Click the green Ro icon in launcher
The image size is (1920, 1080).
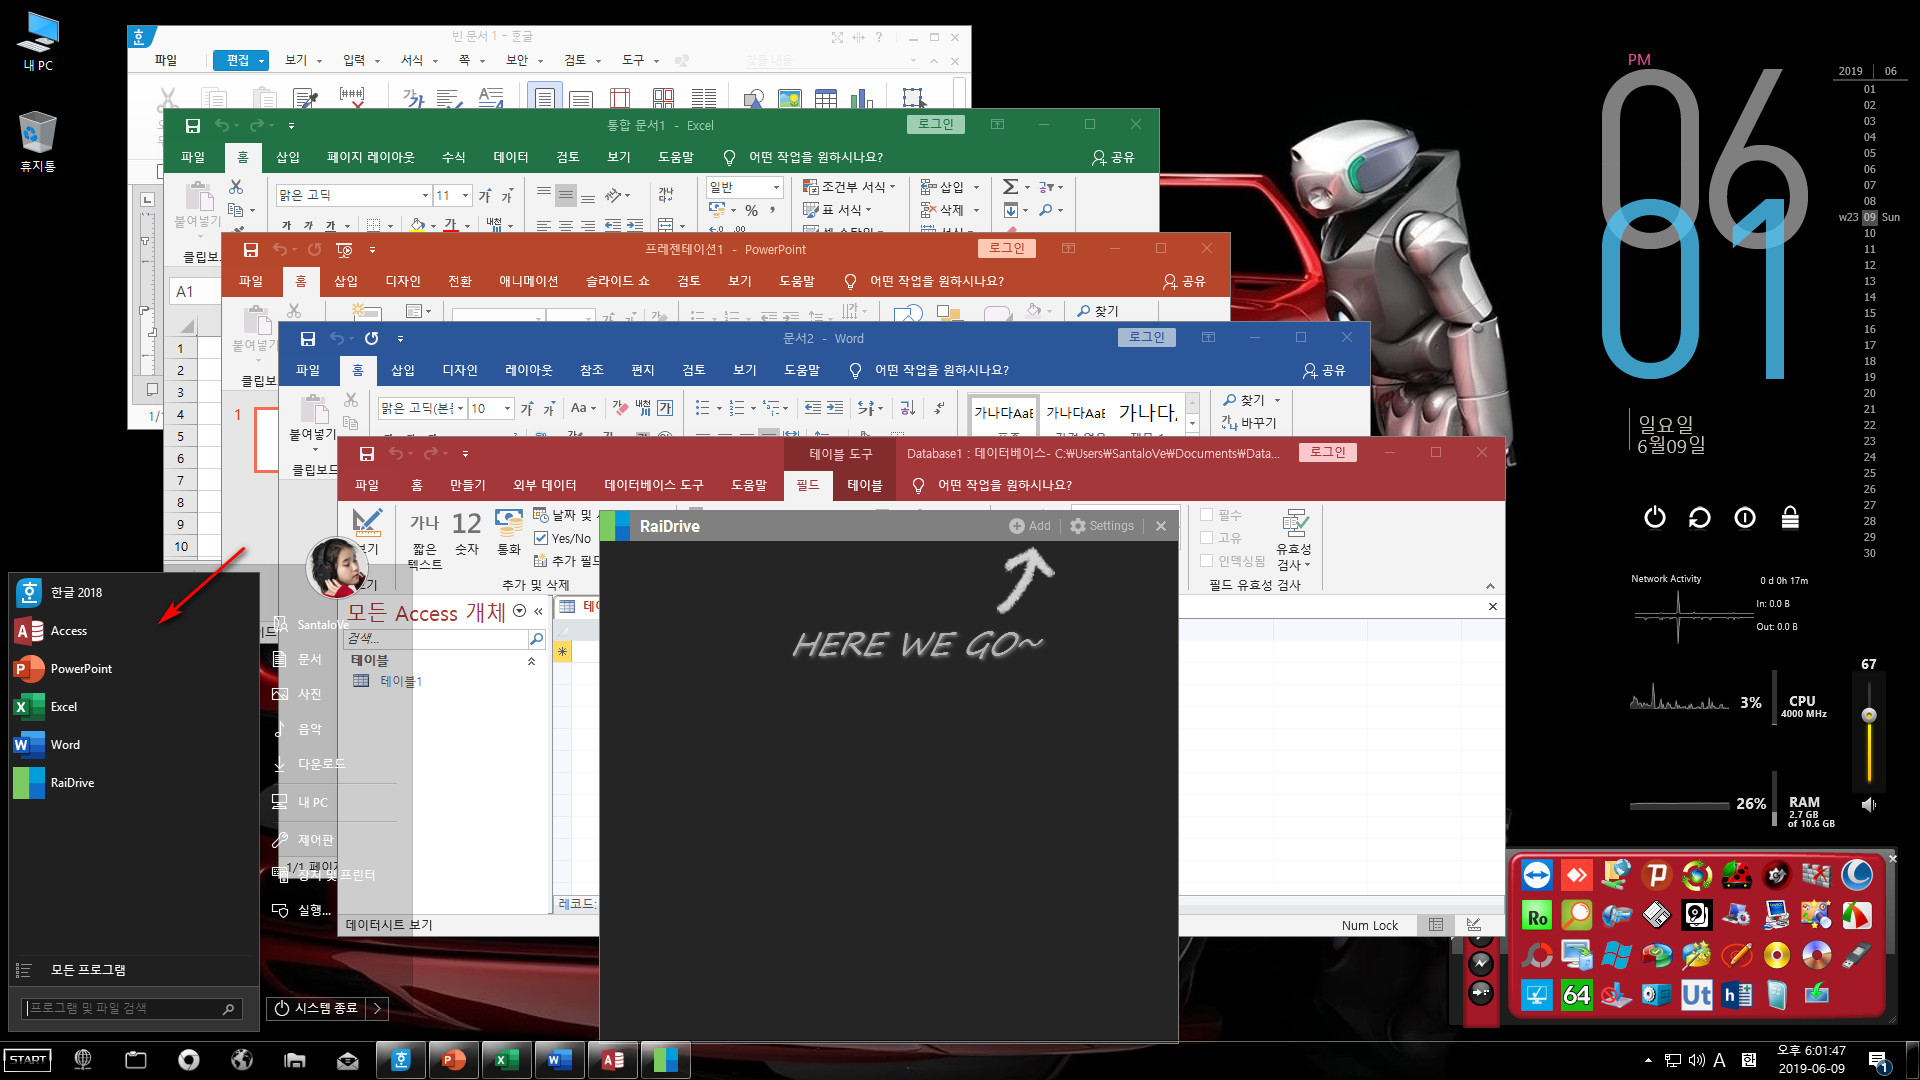click(1537, 916)
